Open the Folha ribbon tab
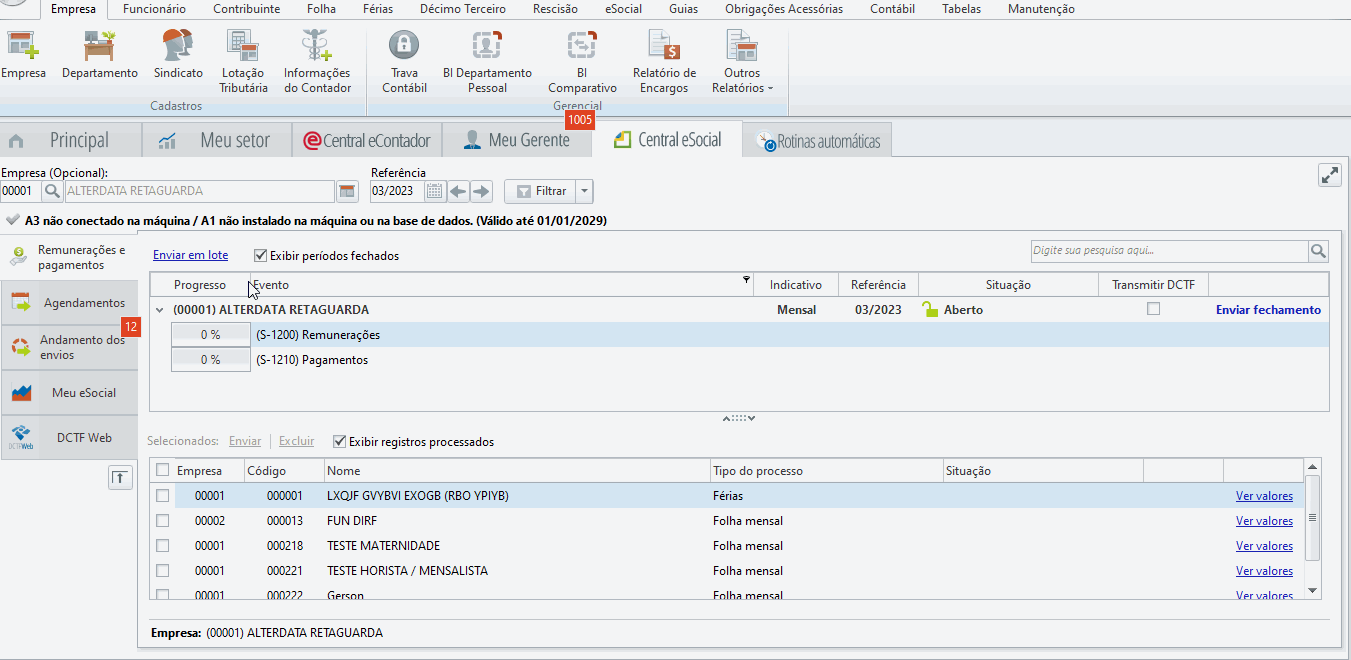 click(321, 9)
